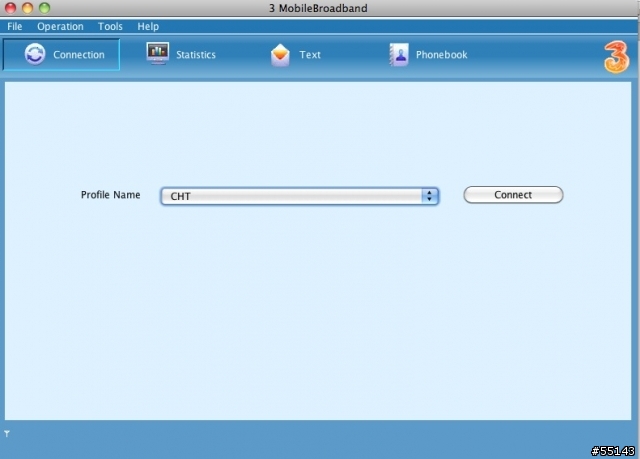
Task: Zoom window with green button
Action: (x=44, y=8)
